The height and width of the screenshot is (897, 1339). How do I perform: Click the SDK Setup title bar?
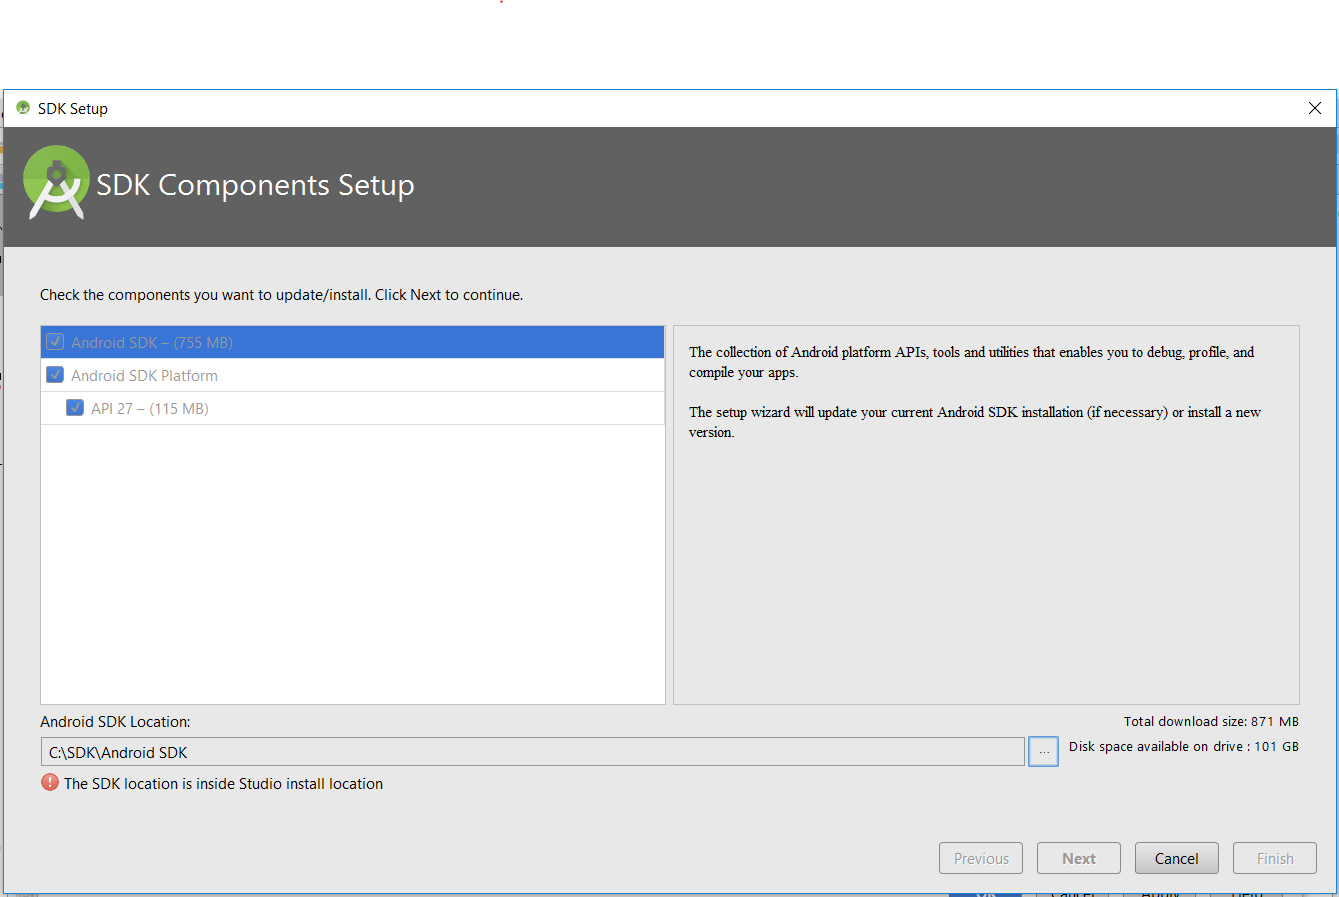pos(650,108)
